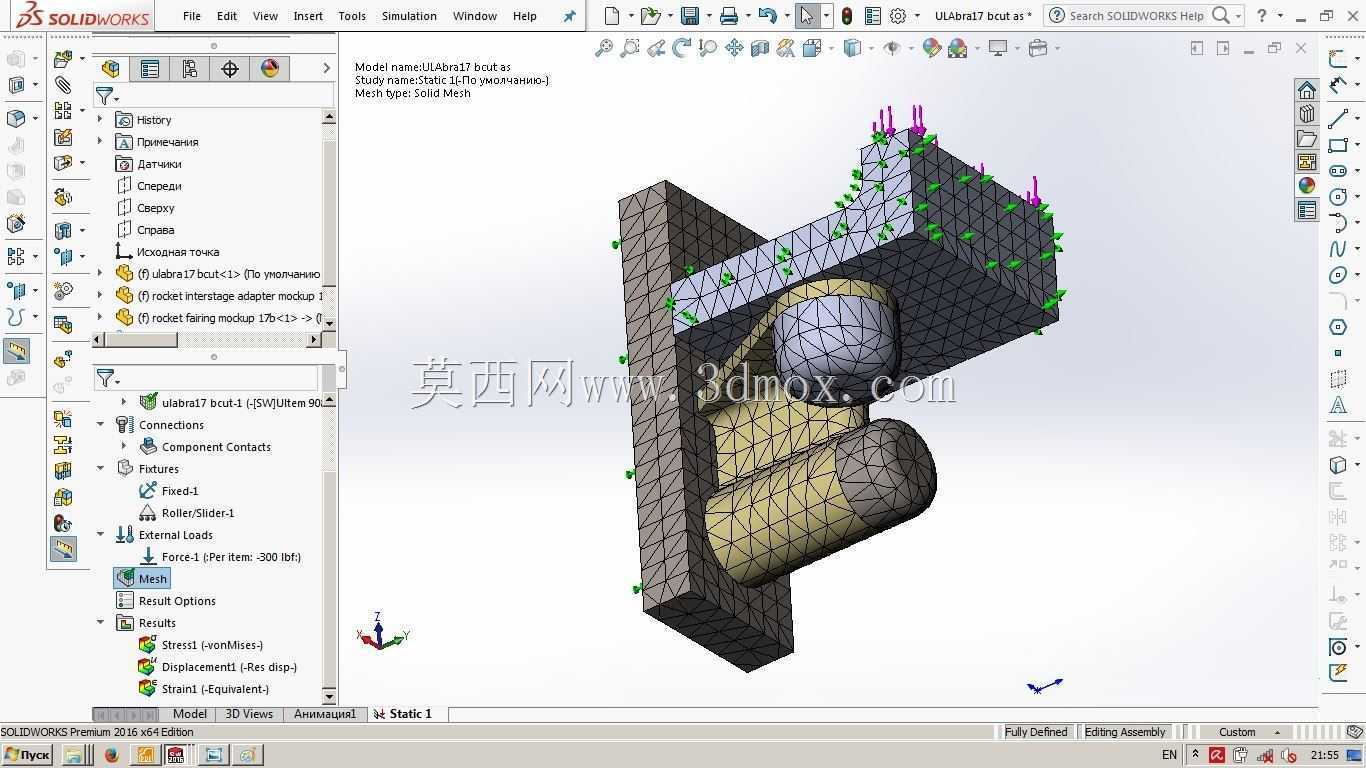Open View Settings monitor icon

point(997,48)
